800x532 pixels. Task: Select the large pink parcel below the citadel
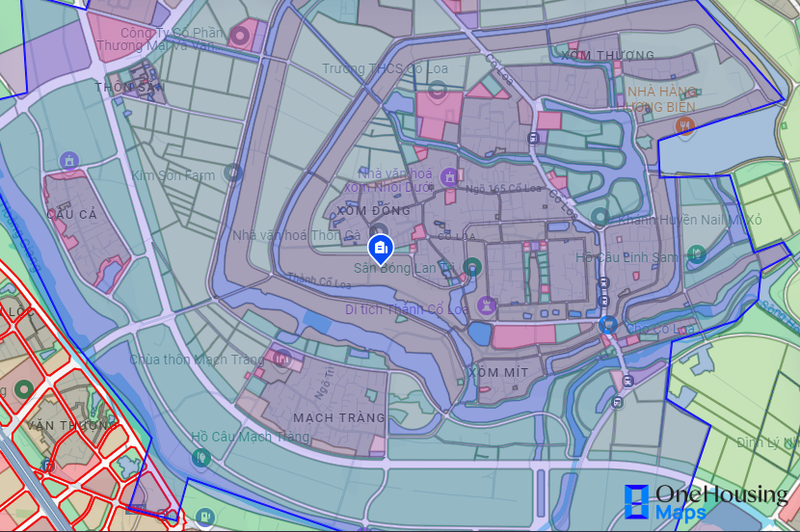coord(523,336)
